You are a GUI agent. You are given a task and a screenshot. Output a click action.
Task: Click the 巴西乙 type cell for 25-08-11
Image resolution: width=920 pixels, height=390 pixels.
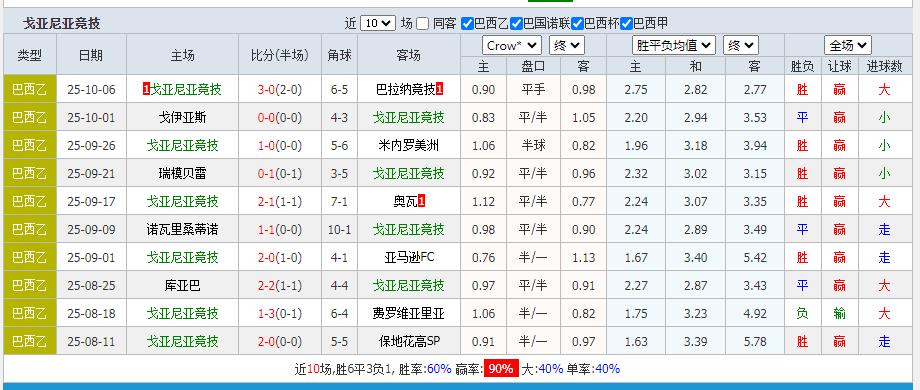pyautogui.click(x=29, y=341)
